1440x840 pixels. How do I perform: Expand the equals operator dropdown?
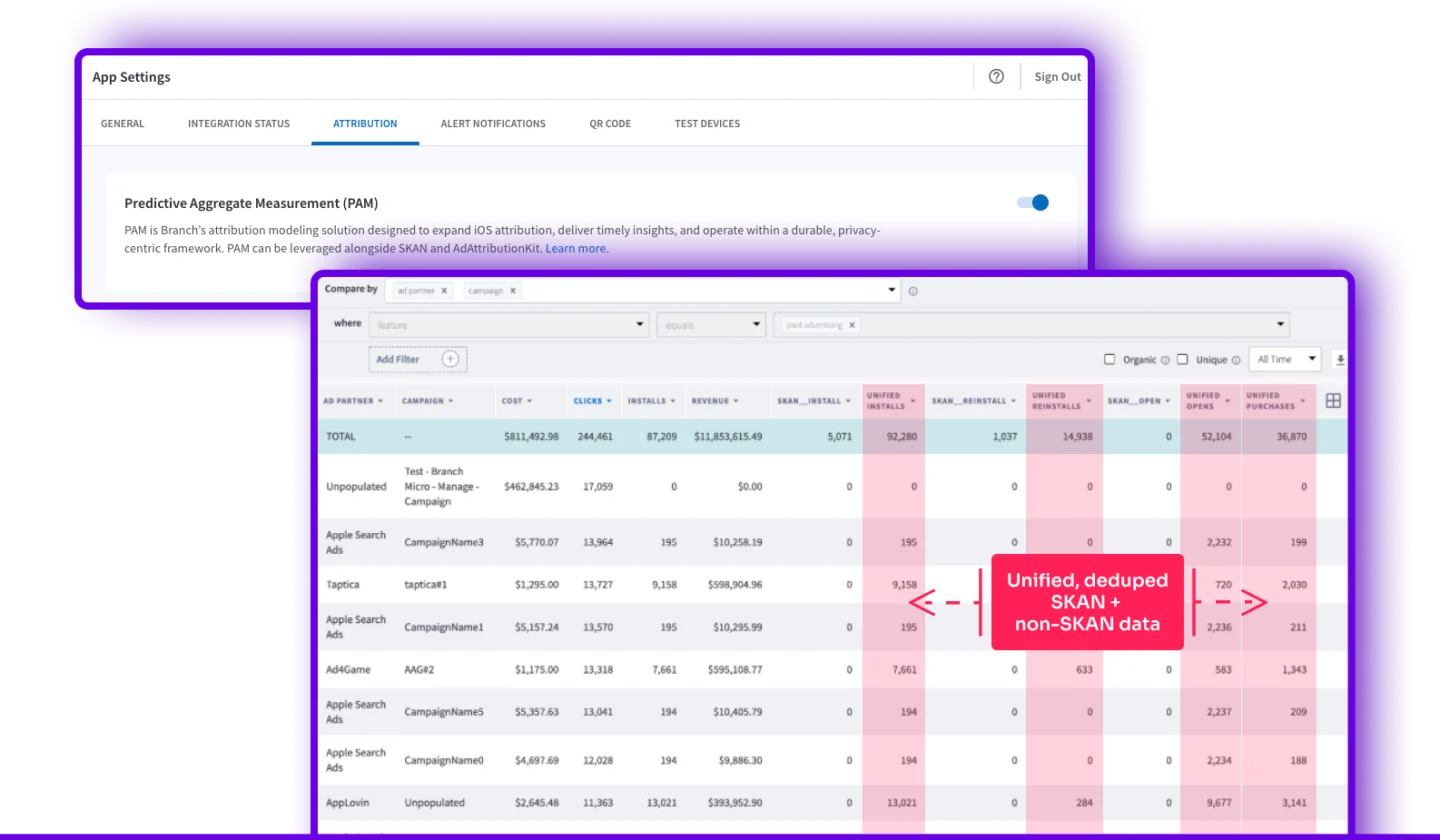711,325
